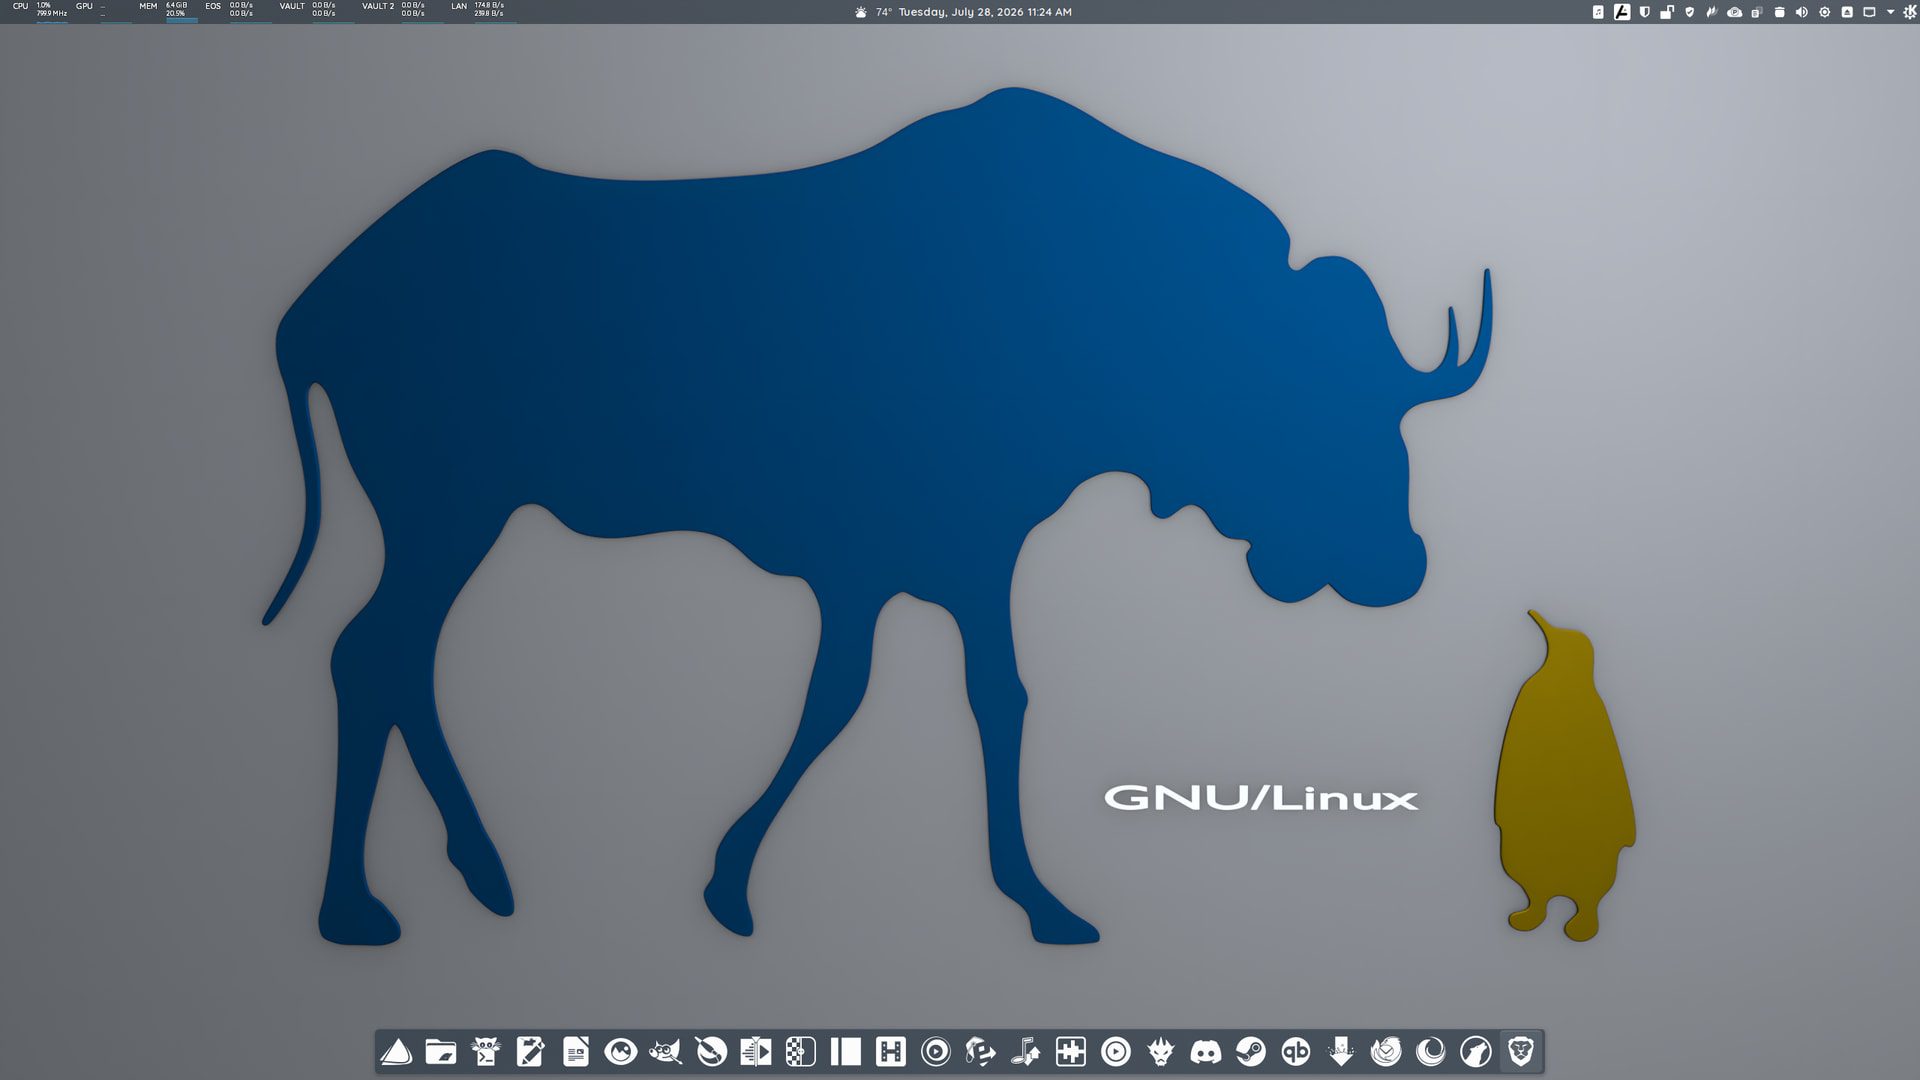Image resolution: width=1920 pixels, height=1080 pixels.
Task: Open the download arrow icon in dock
Action: pyautogui.click(x=1341, y=1052)
